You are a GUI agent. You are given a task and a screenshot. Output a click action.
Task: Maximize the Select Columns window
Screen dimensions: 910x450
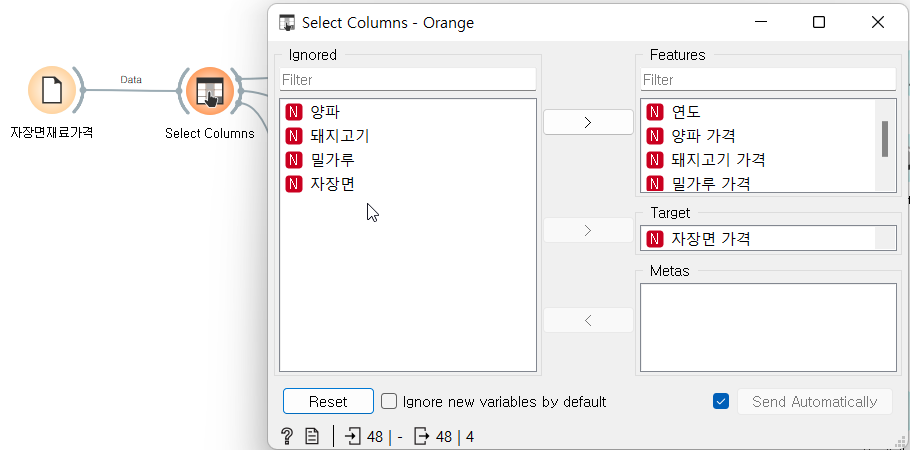click(819, 22)
